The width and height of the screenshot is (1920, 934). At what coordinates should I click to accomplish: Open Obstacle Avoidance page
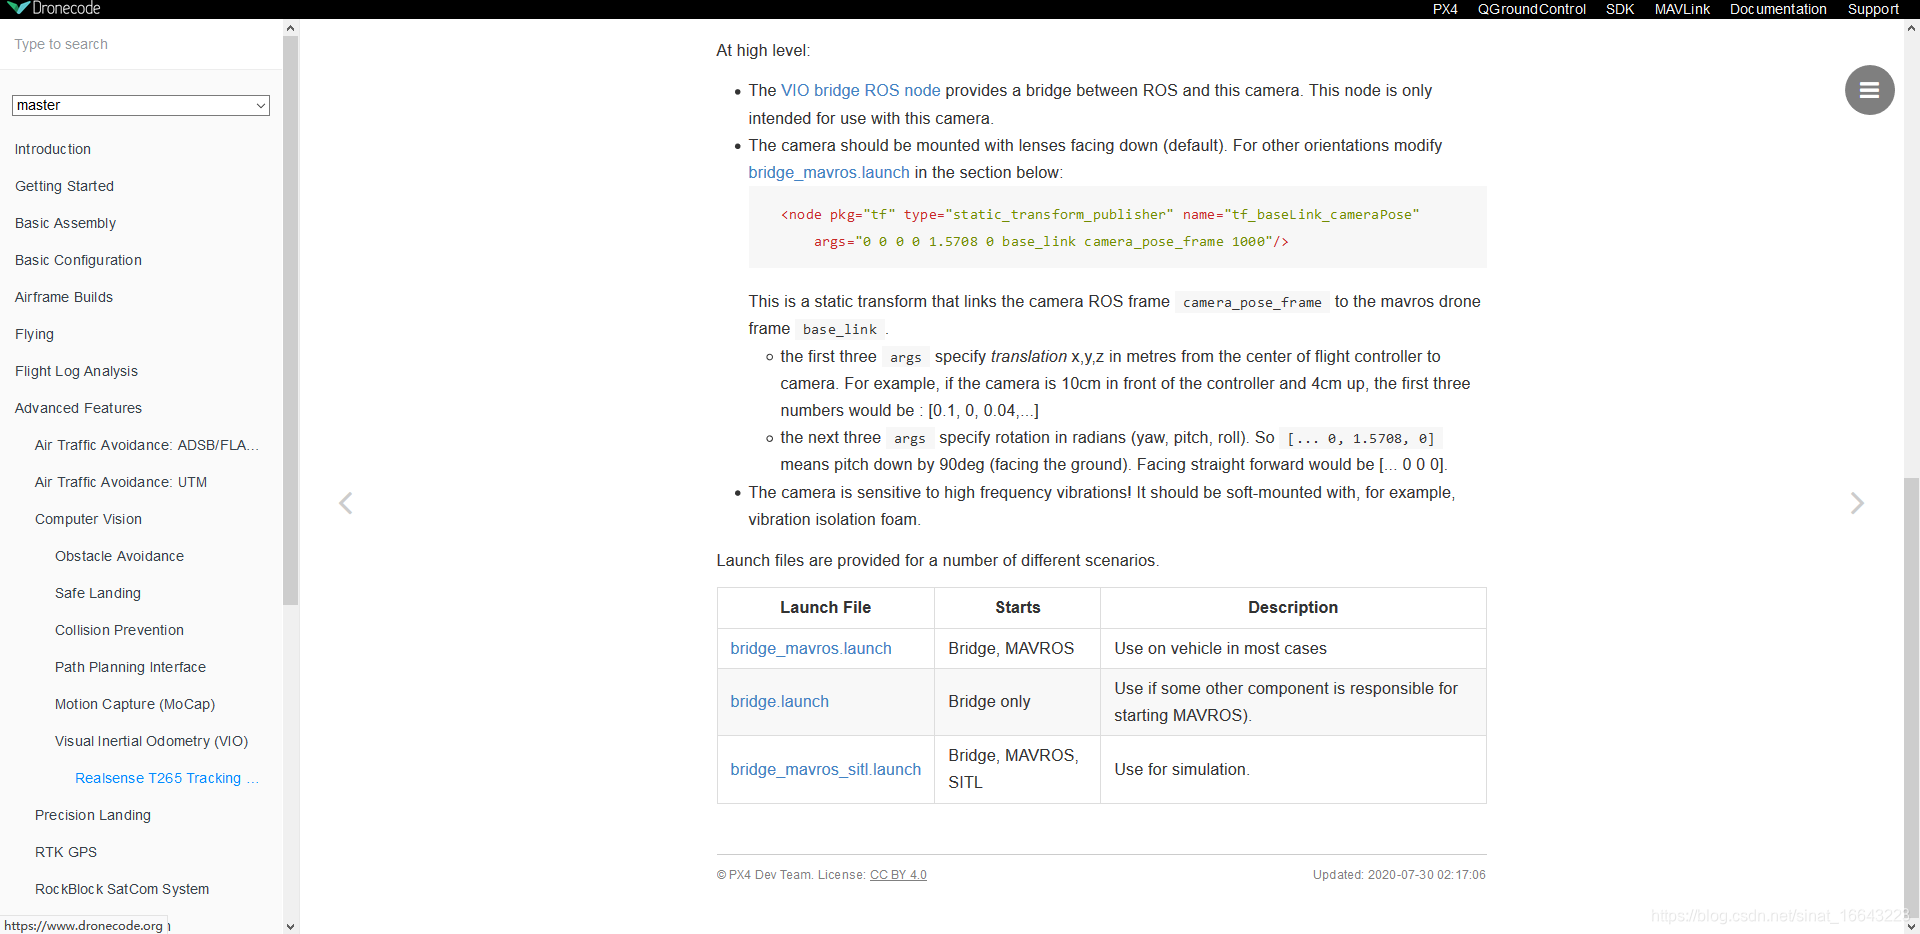pyautogui.click(x=119, y=556)
